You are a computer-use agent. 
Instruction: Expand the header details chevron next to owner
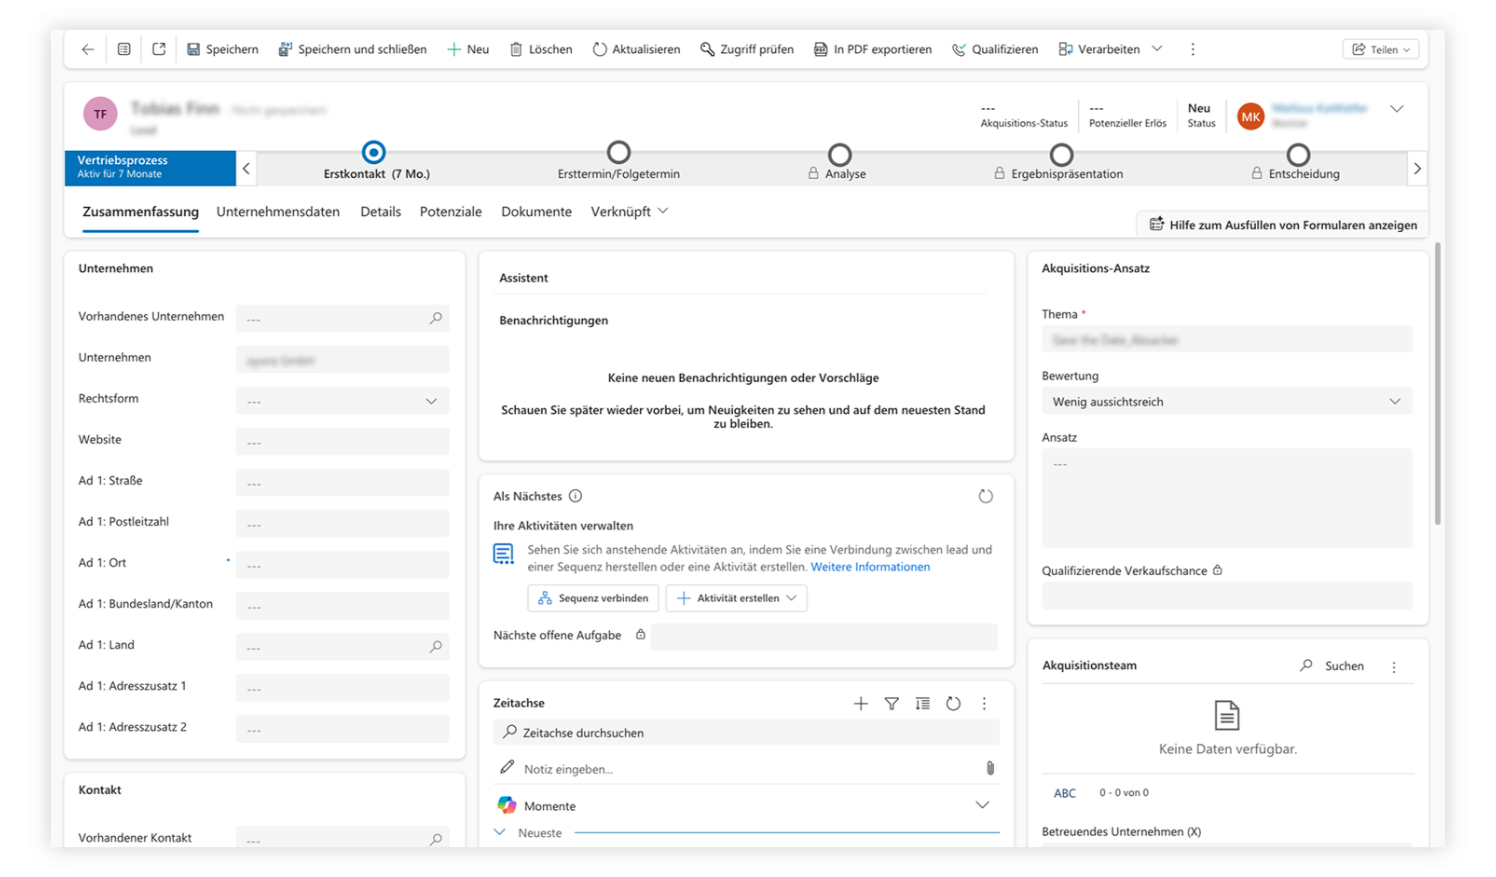pyautogui.click(x=1397, y=109)
